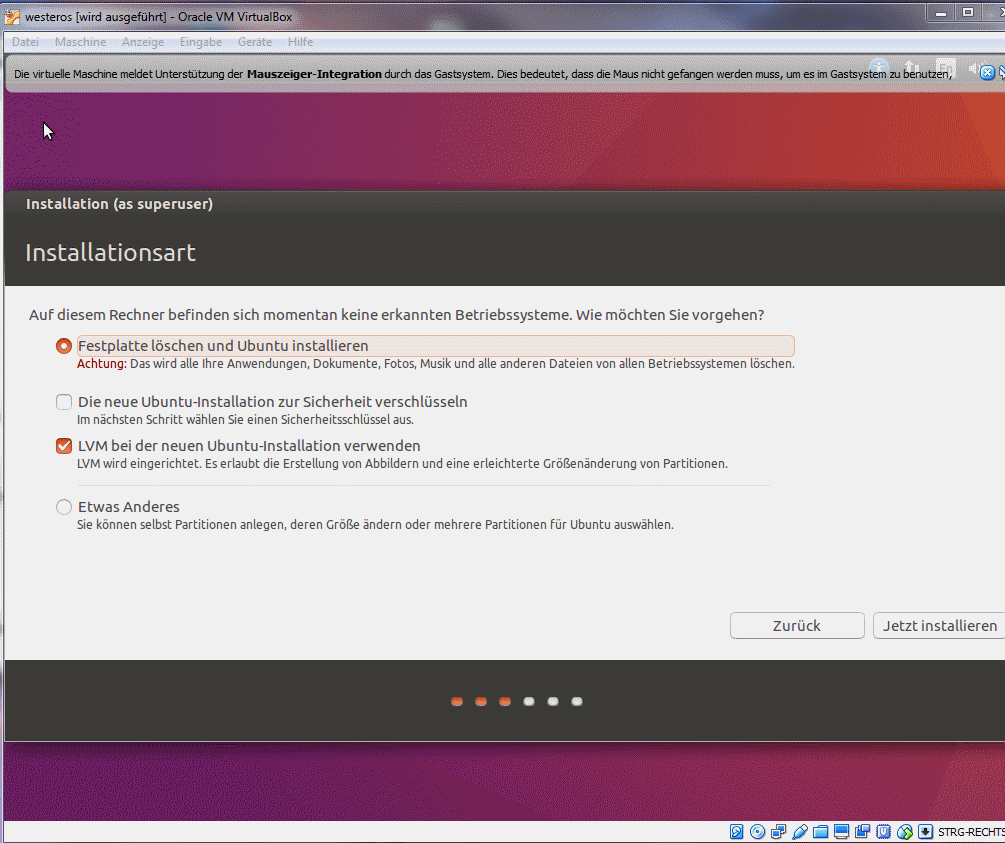Open the network adapters status icon

coord(778,832)
